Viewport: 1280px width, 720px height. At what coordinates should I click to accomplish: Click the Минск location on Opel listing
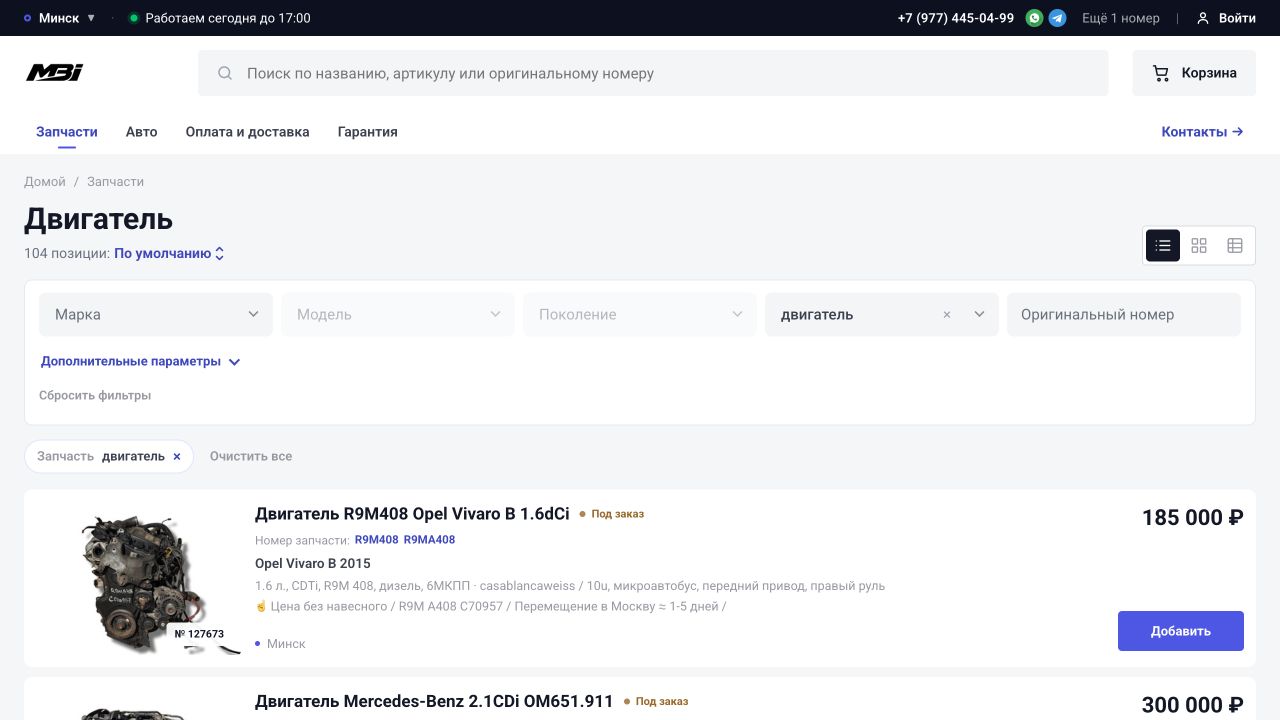pos(286,644)
